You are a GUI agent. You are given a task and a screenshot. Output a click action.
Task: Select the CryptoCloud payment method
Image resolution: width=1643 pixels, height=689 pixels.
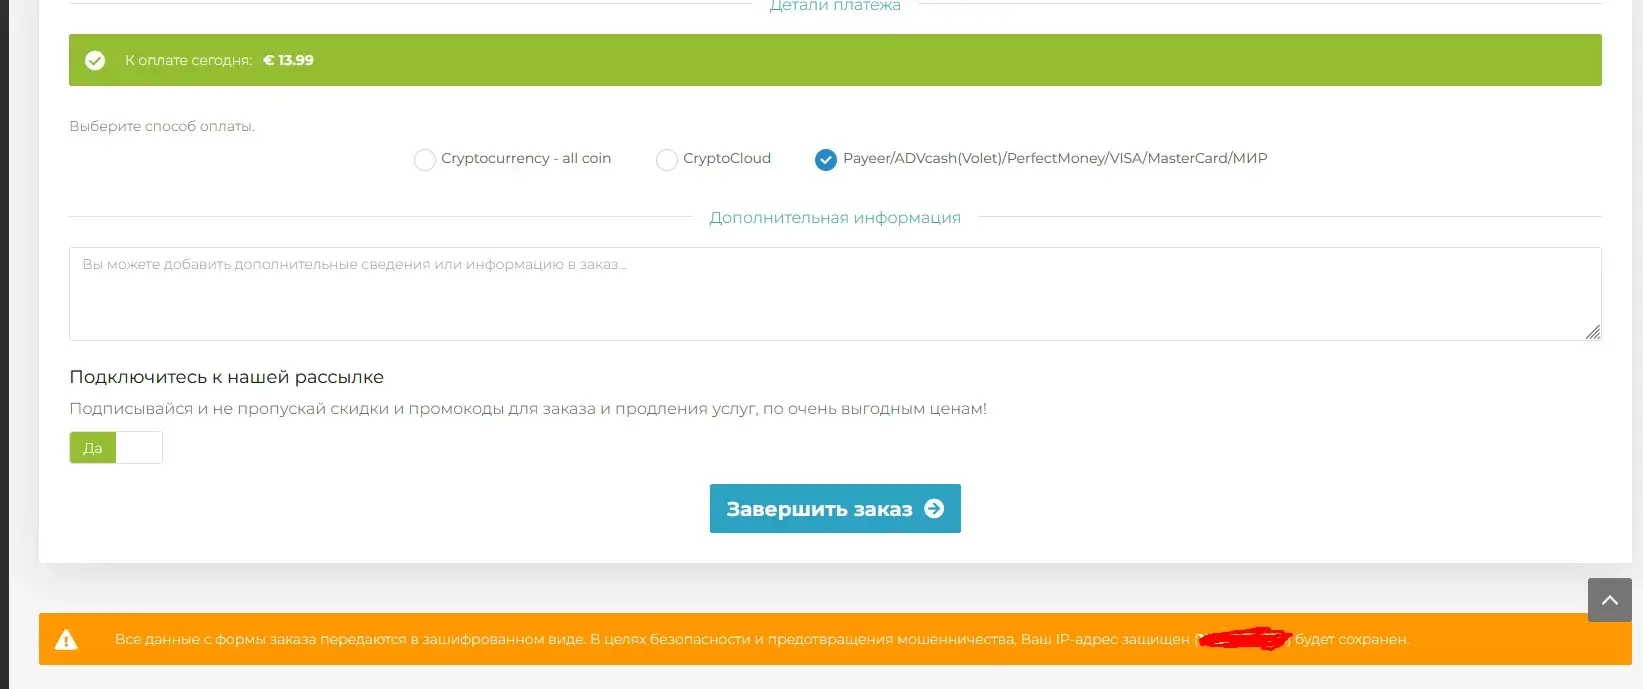pos(667,160)
